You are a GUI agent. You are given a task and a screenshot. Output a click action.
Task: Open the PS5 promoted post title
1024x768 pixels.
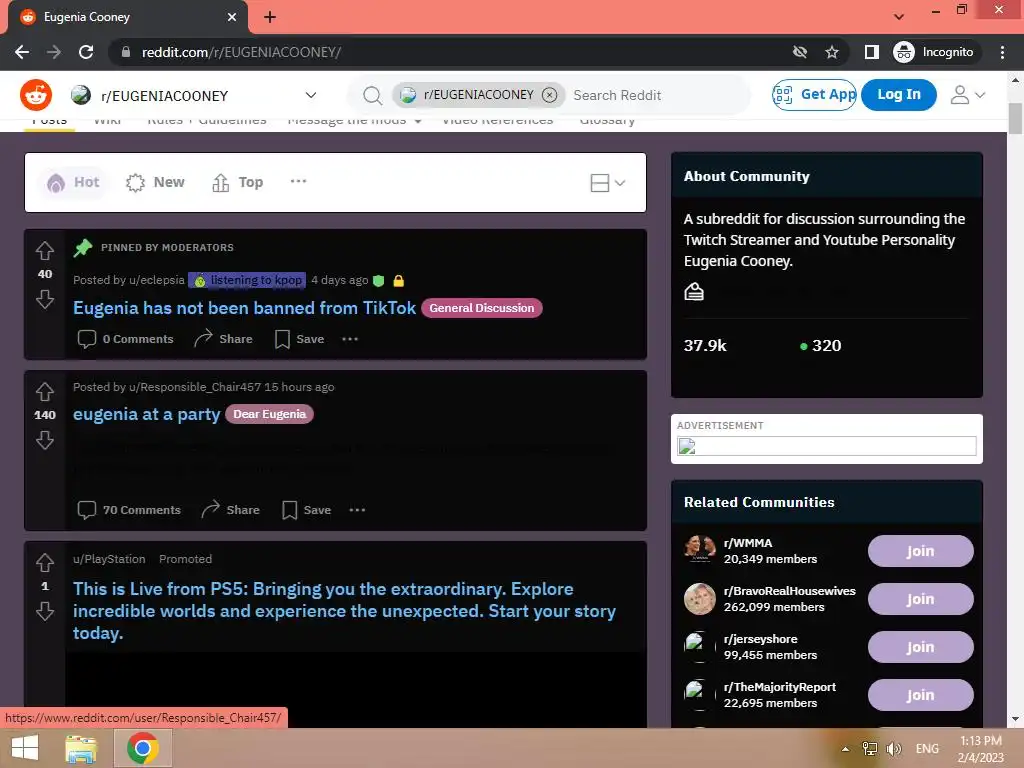tap(344, 611)
